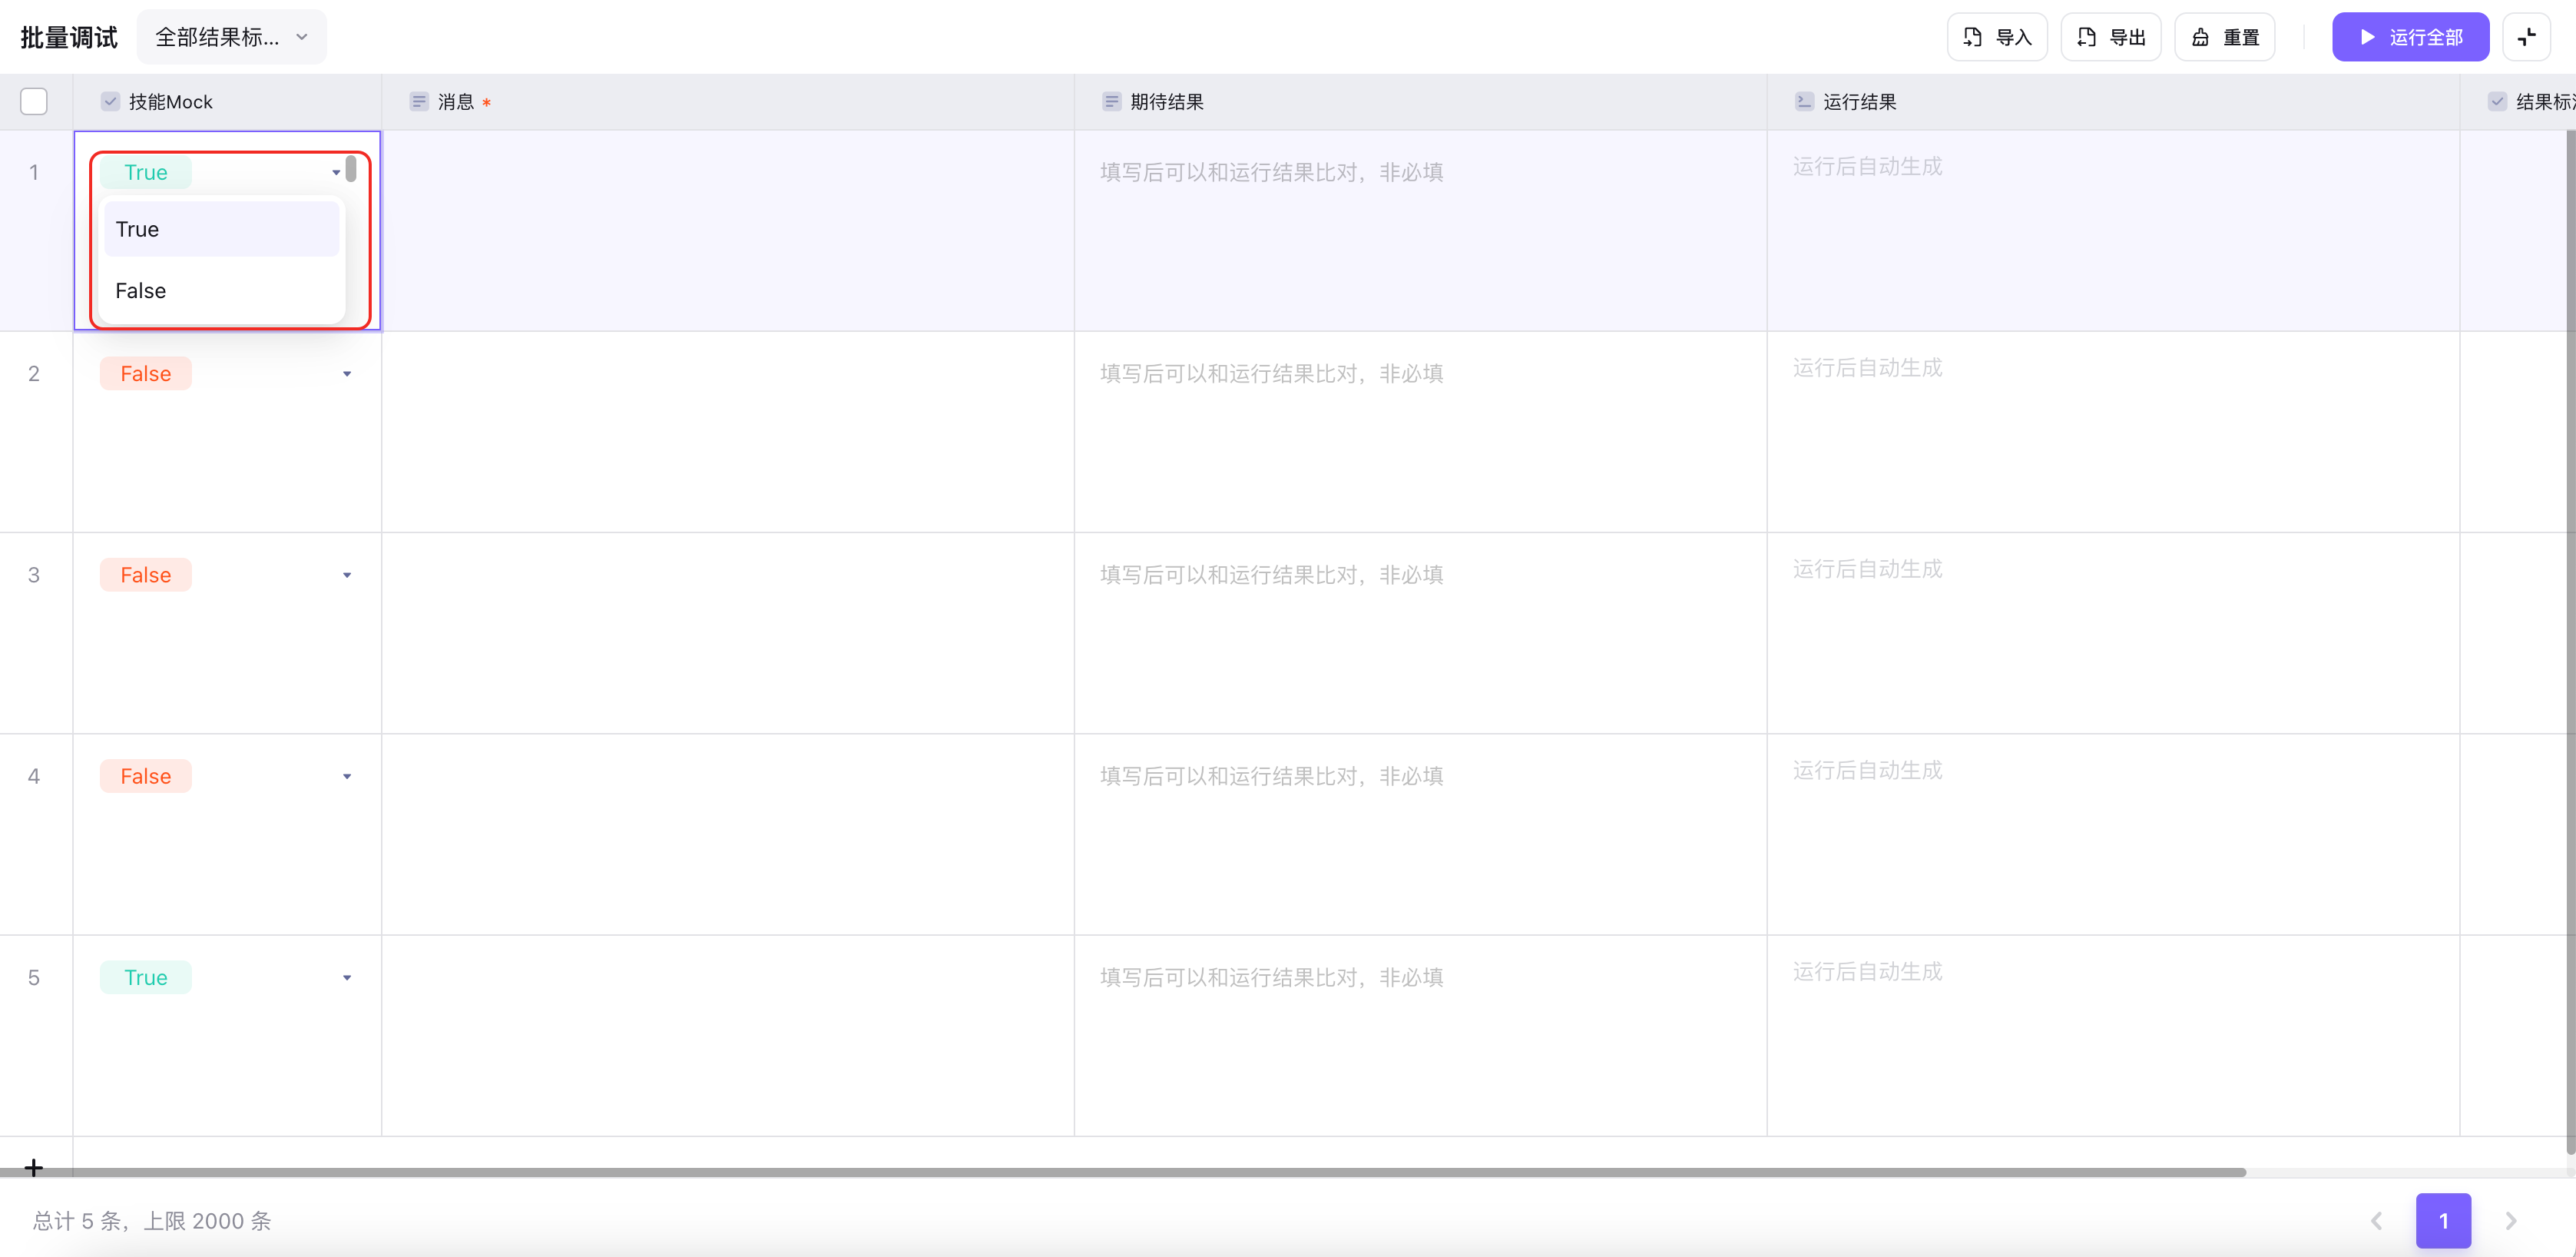Click the 导入 import button

[1997, 37]
